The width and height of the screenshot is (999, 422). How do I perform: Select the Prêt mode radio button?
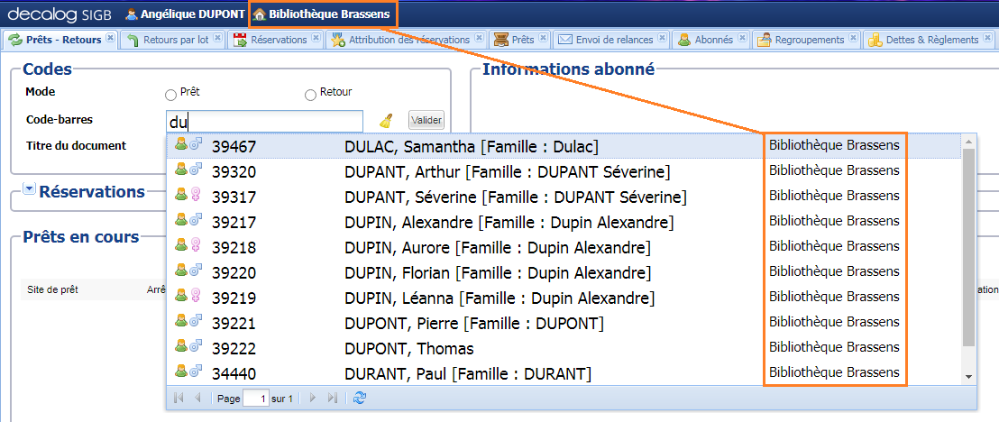click(171, 95)
